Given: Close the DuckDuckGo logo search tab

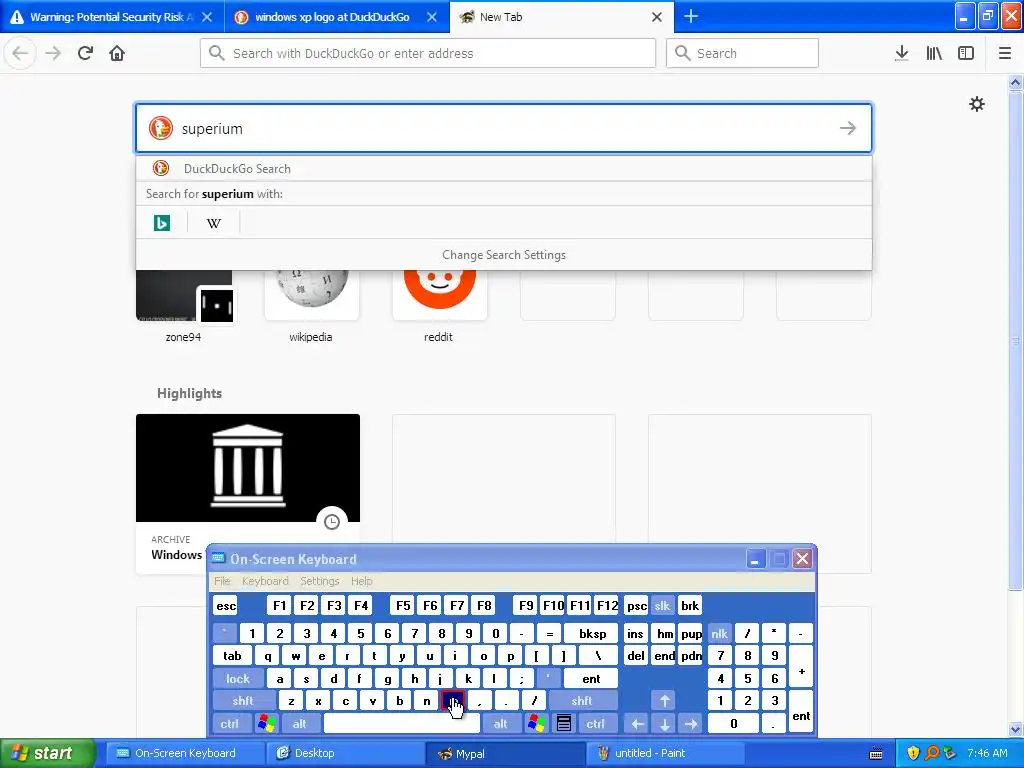Looking at the screenshot, I should 432,17.
